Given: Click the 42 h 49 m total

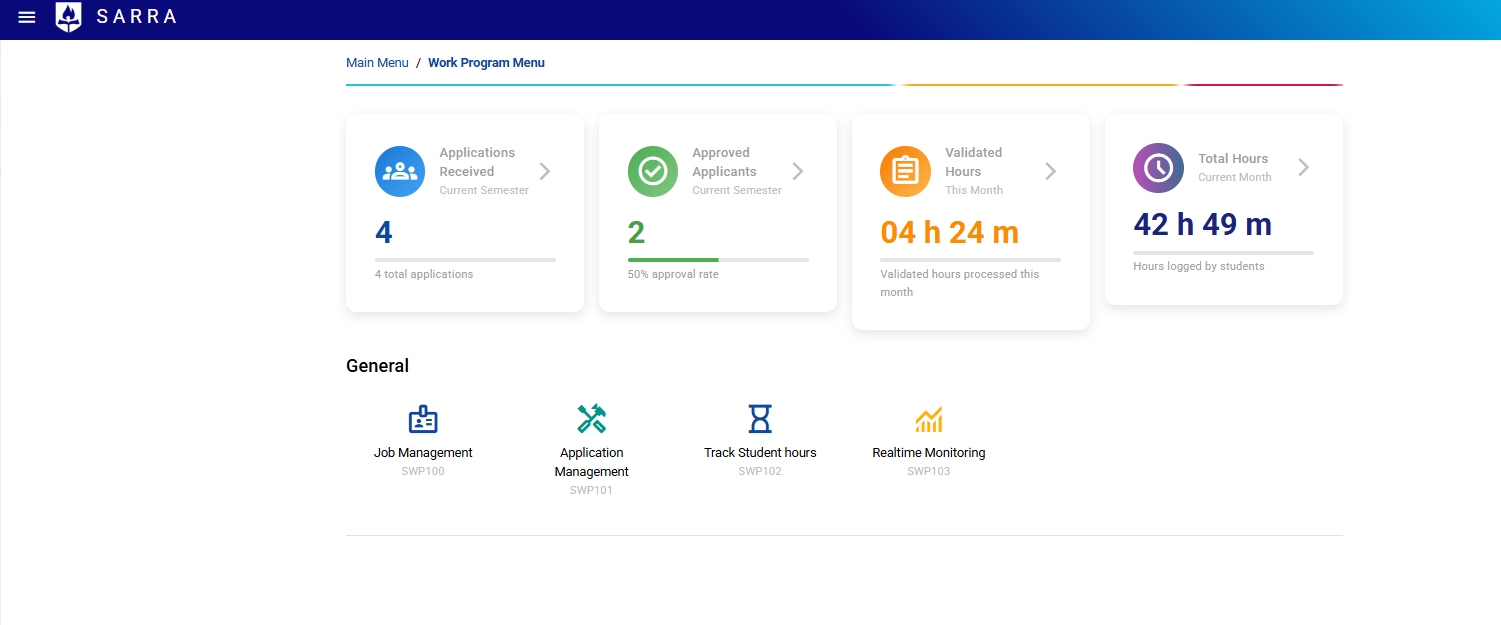Looking at the screenshot, I should [x=1203, y=224].
